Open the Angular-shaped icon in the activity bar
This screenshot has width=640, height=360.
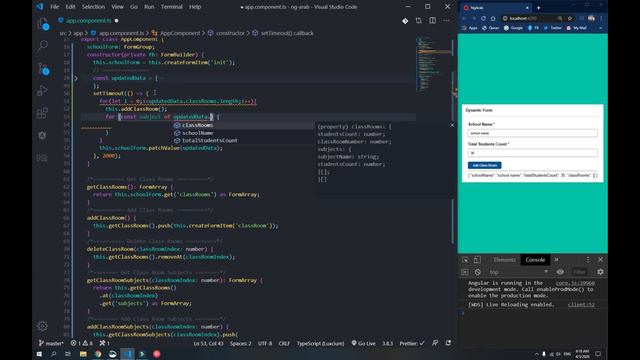(x=42, y=135)
